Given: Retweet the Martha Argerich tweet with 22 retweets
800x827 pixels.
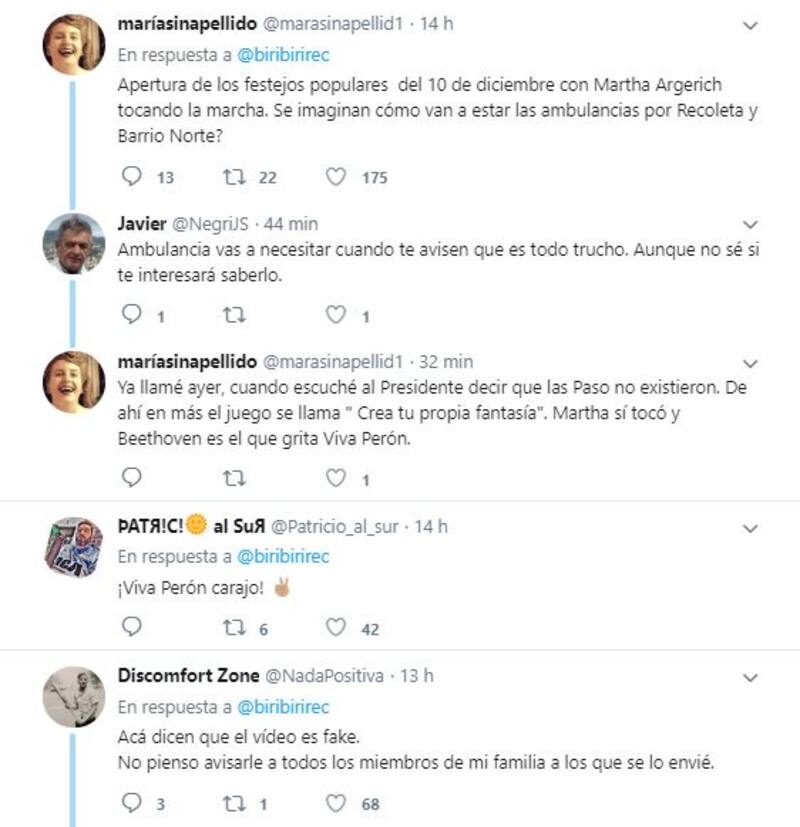Looking at the screenshot, I should [232, 177].
